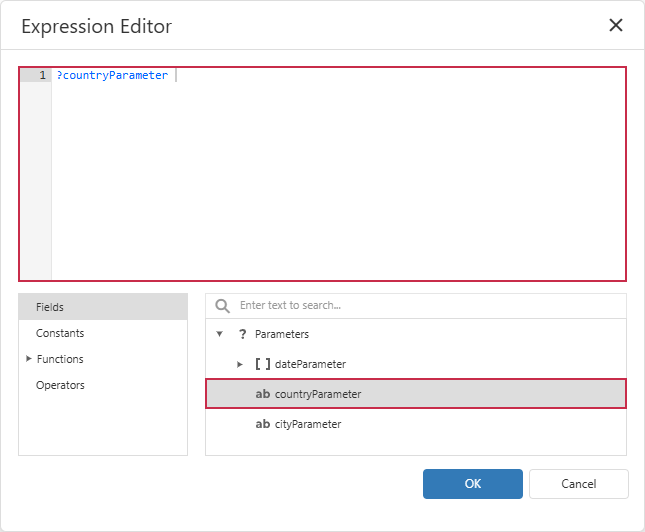The width and height of the screenshot is (645, 532).
Task: Click the dateParameter brackets icon
Action: tap(263, 364)
